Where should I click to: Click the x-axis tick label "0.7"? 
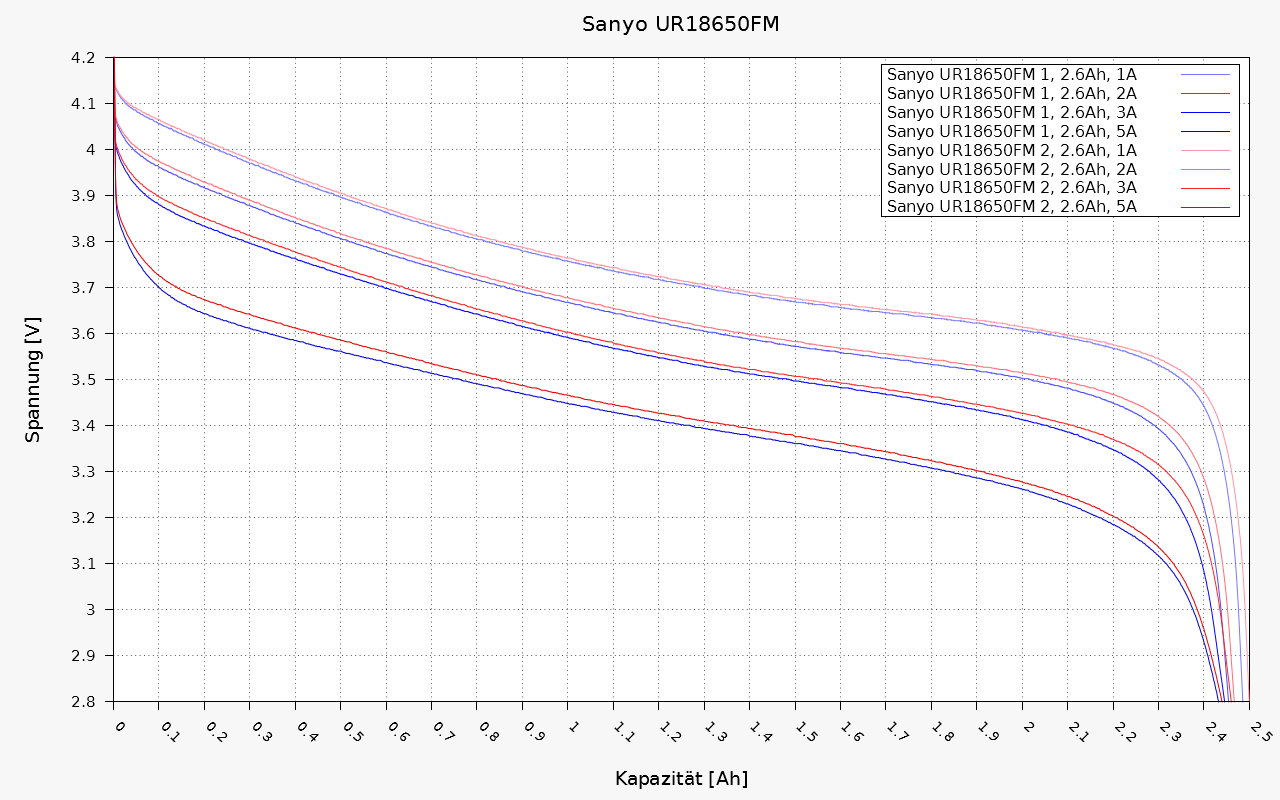point(442,732)
